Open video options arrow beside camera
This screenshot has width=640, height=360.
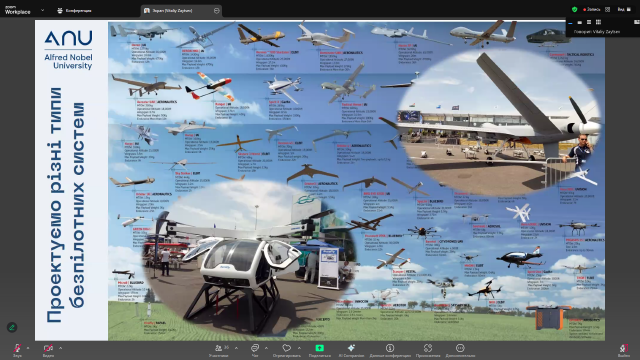(60, 348)
